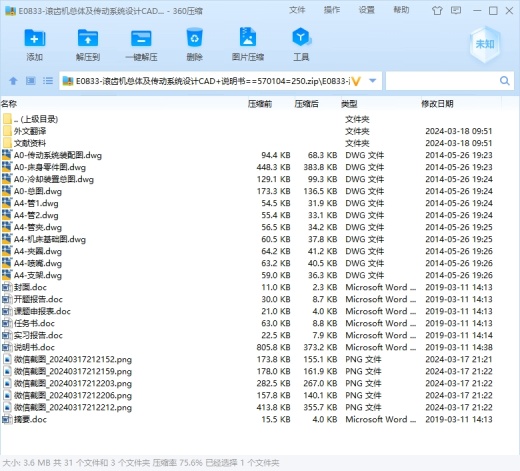Open the 工具 (Tools) icon
520x471 pixels.
point(301,37)
